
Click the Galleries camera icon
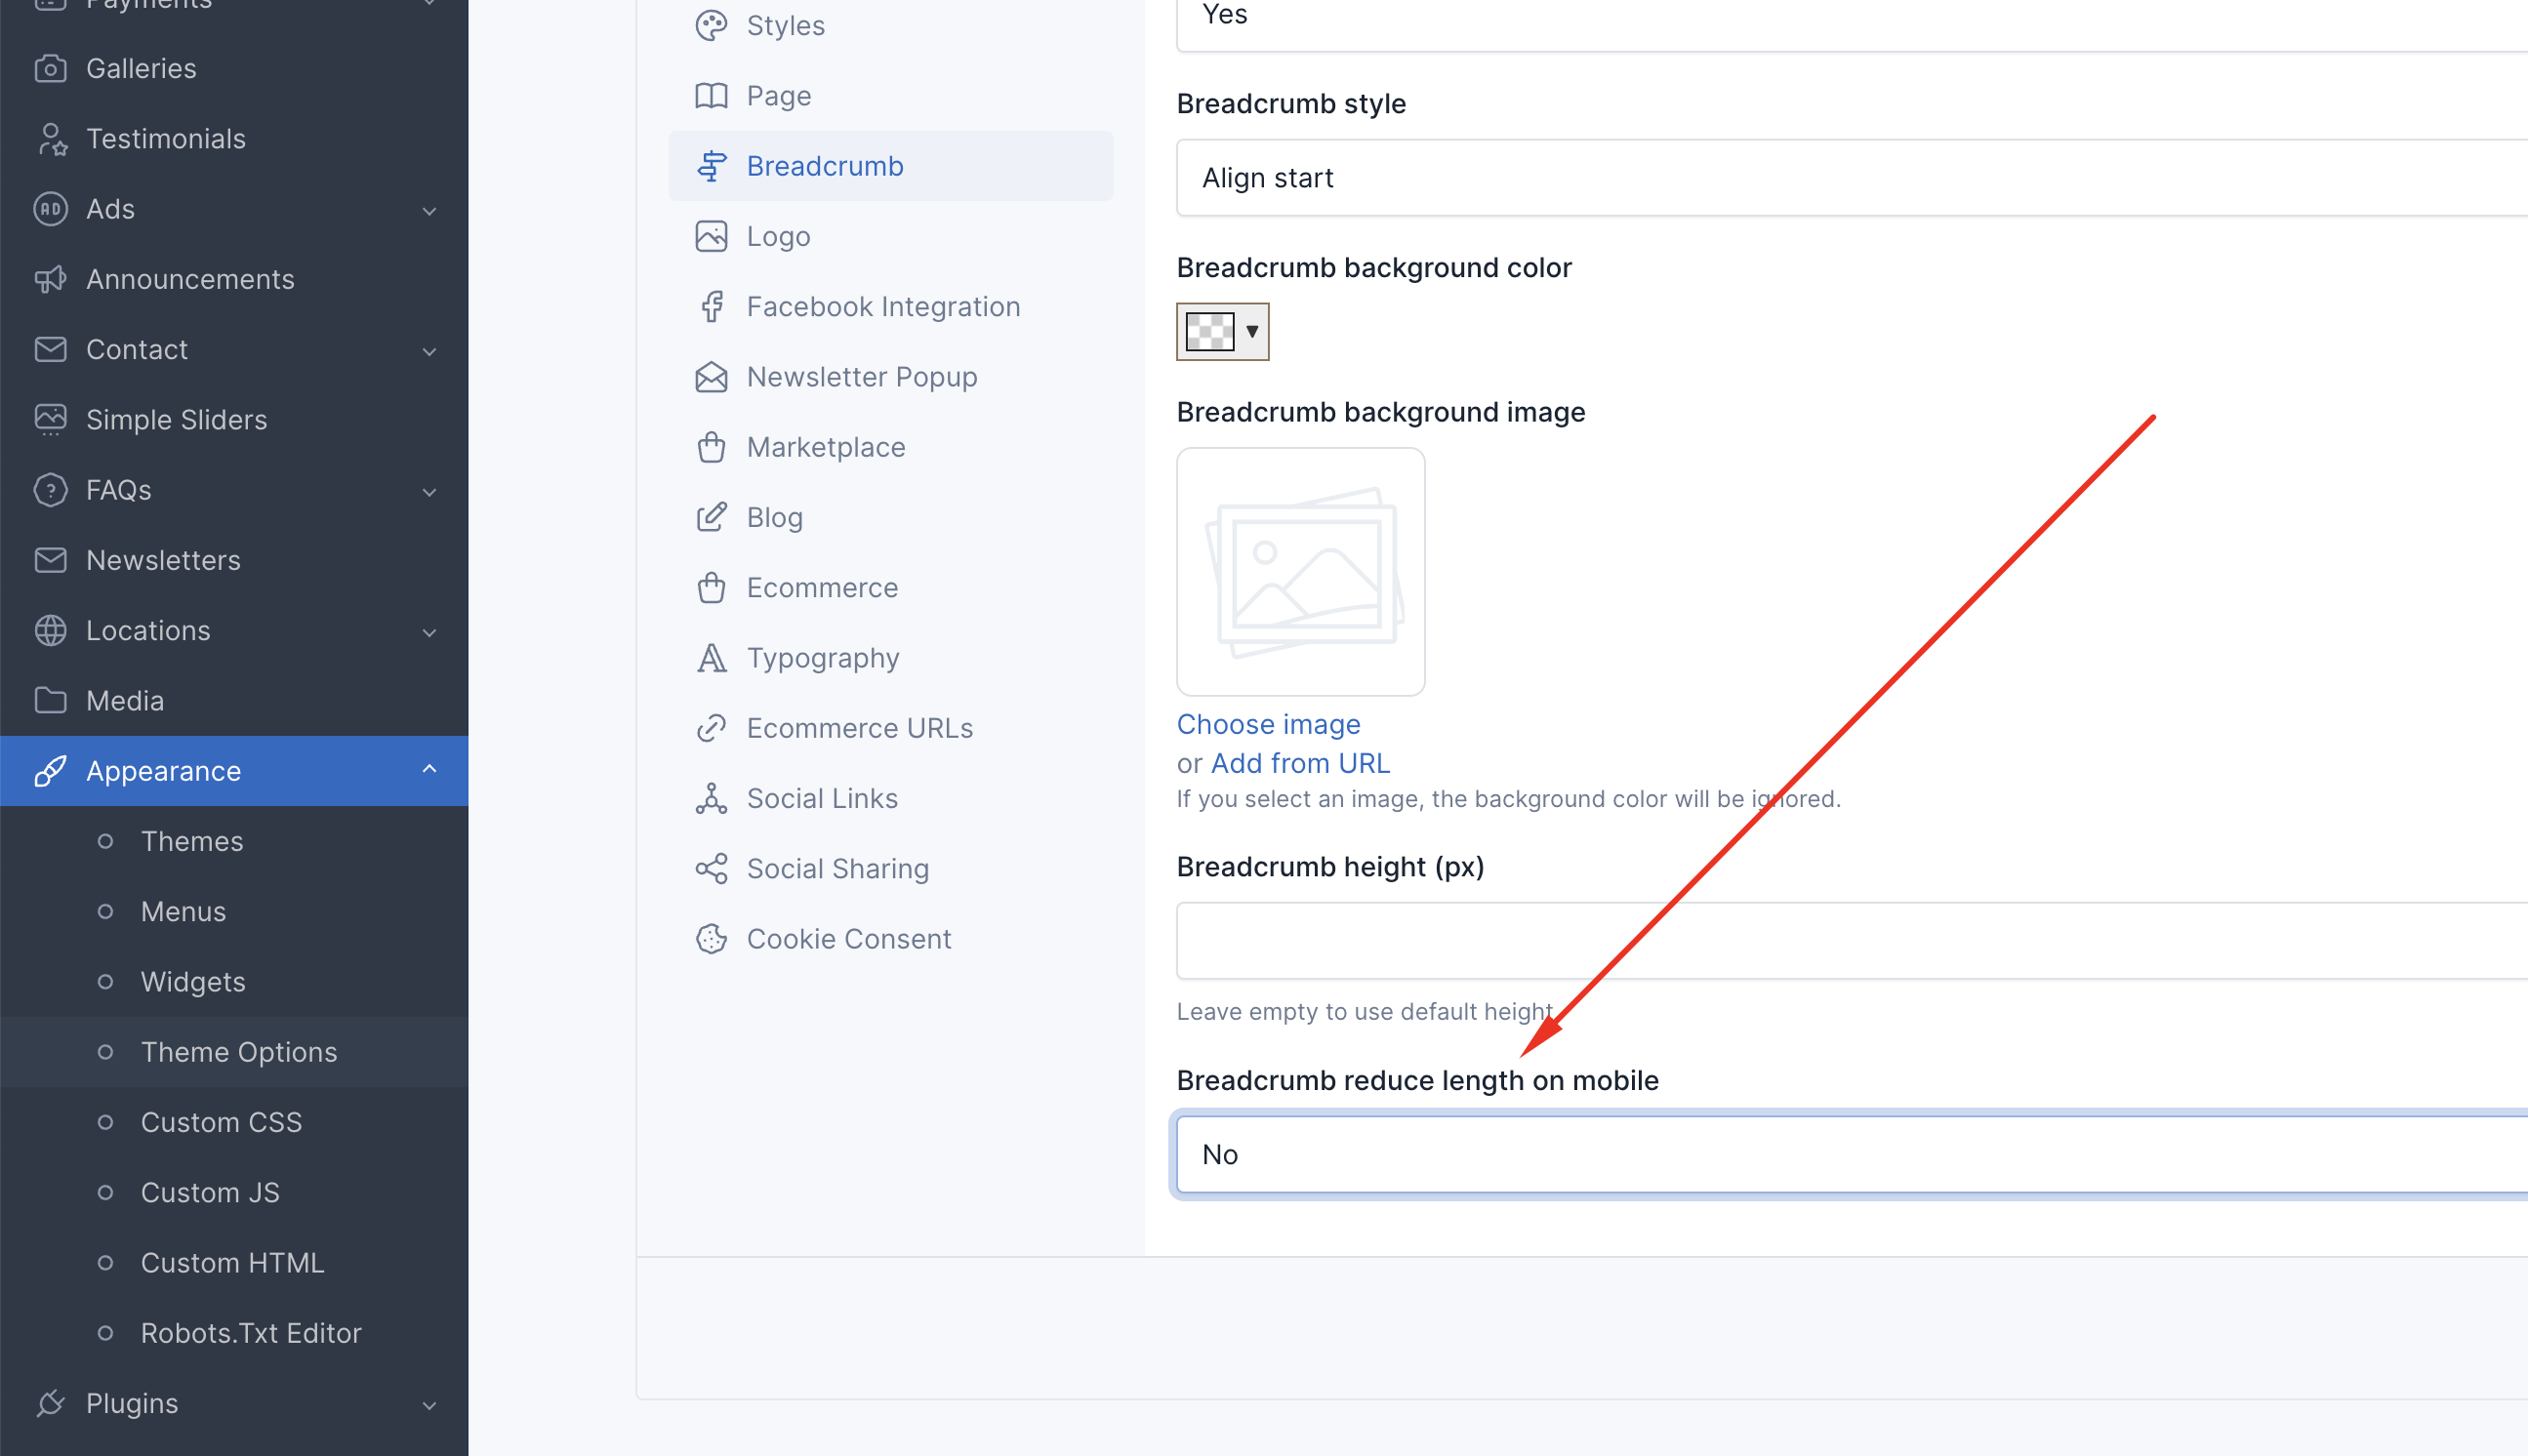point(50,68)
